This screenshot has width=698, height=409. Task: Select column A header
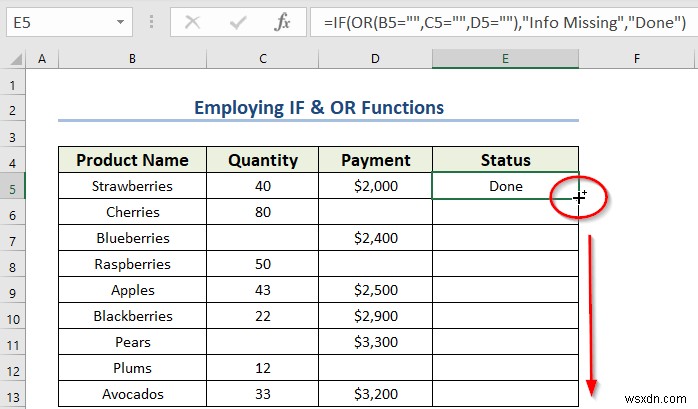tap(42, 59)
